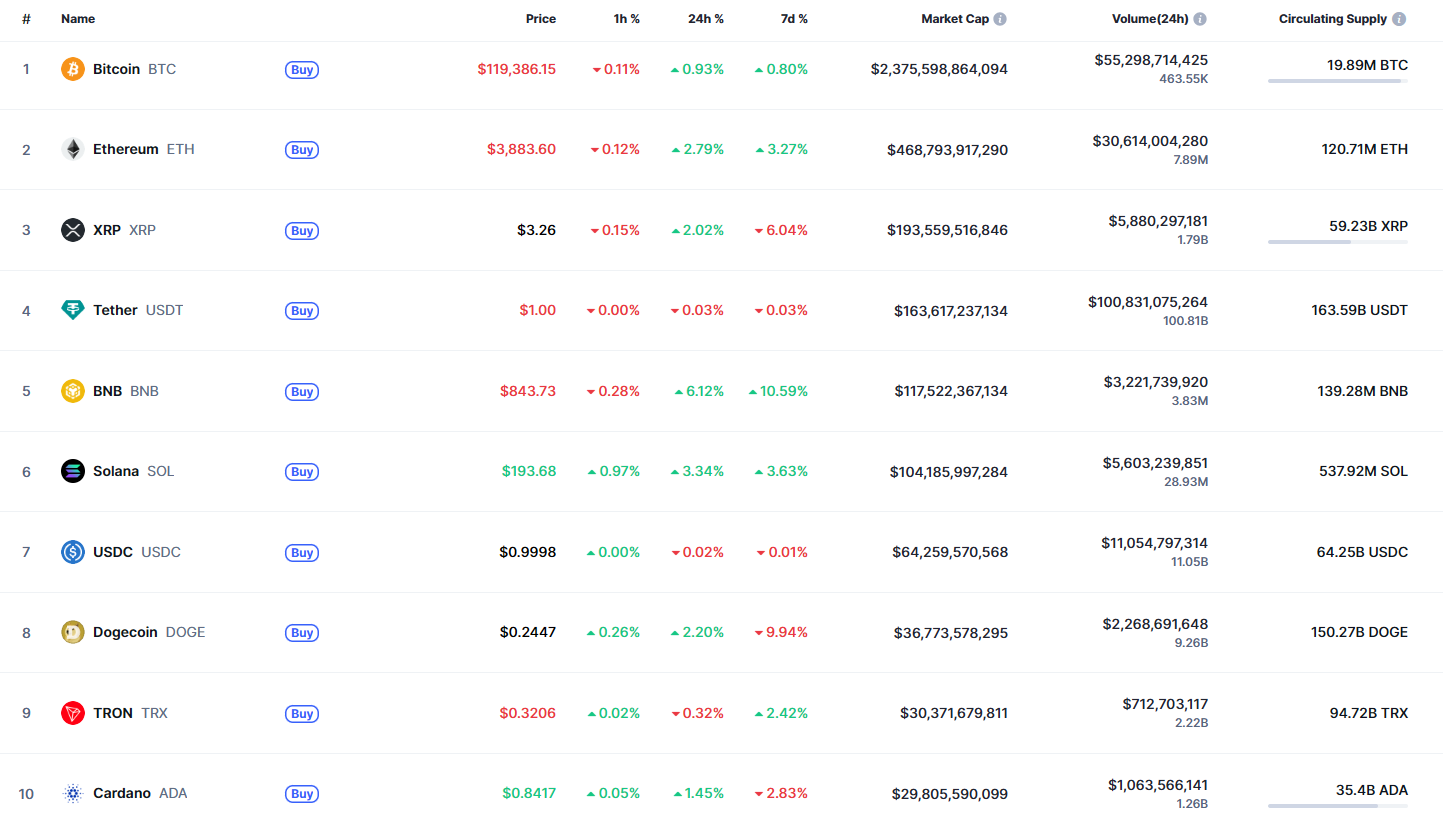Open the Bitcoin BTC name link
The height and width of the screenshot is (831, 1443).
coord(134,69)
